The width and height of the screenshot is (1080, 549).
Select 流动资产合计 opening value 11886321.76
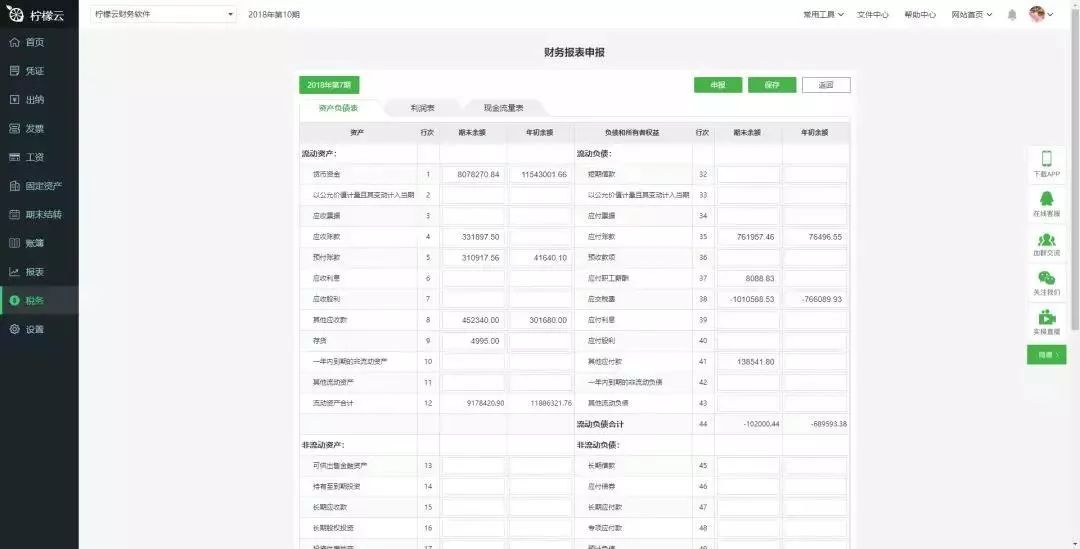pos(551,404)
